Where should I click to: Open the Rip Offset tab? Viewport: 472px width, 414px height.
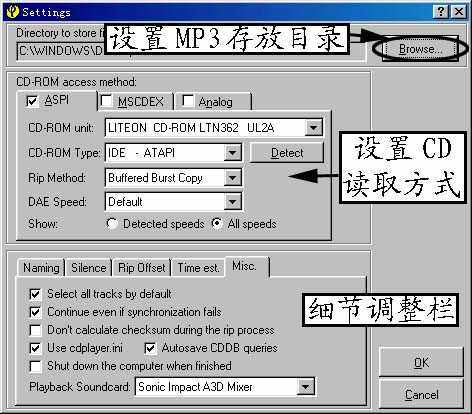[142, 268]
